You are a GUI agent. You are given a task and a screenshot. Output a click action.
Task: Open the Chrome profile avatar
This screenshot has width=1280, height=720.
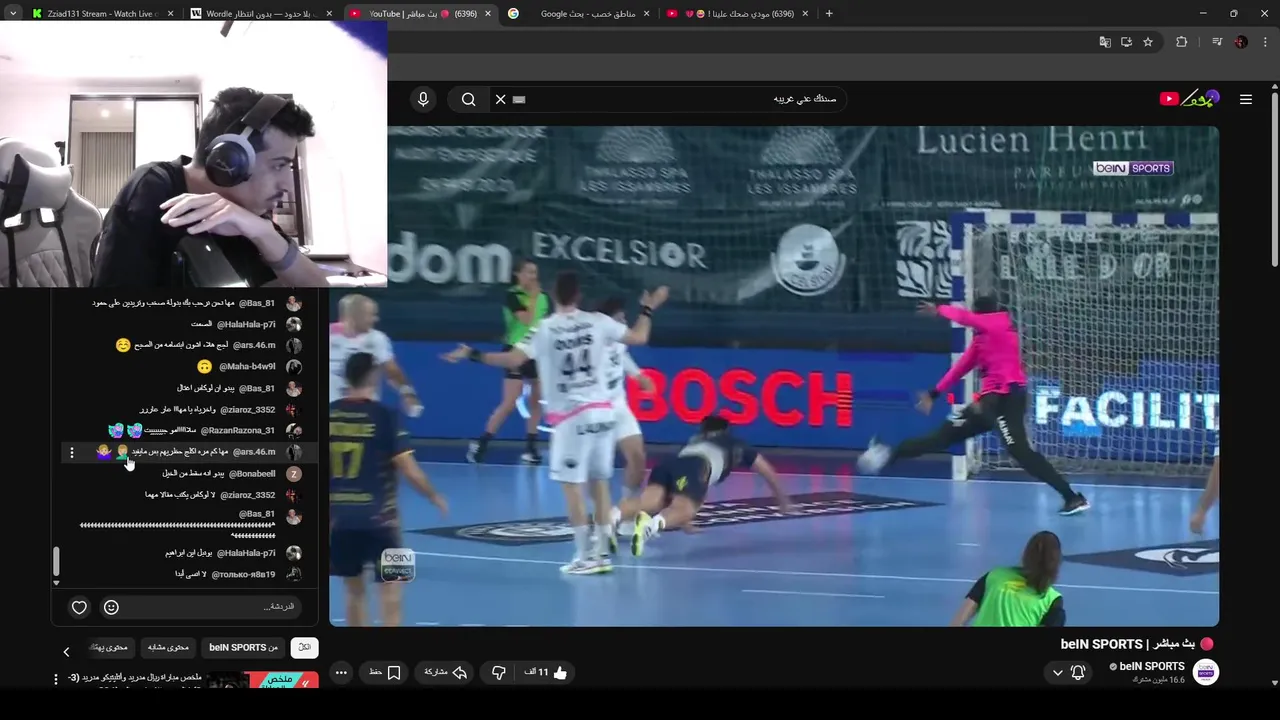[1241, 42]
